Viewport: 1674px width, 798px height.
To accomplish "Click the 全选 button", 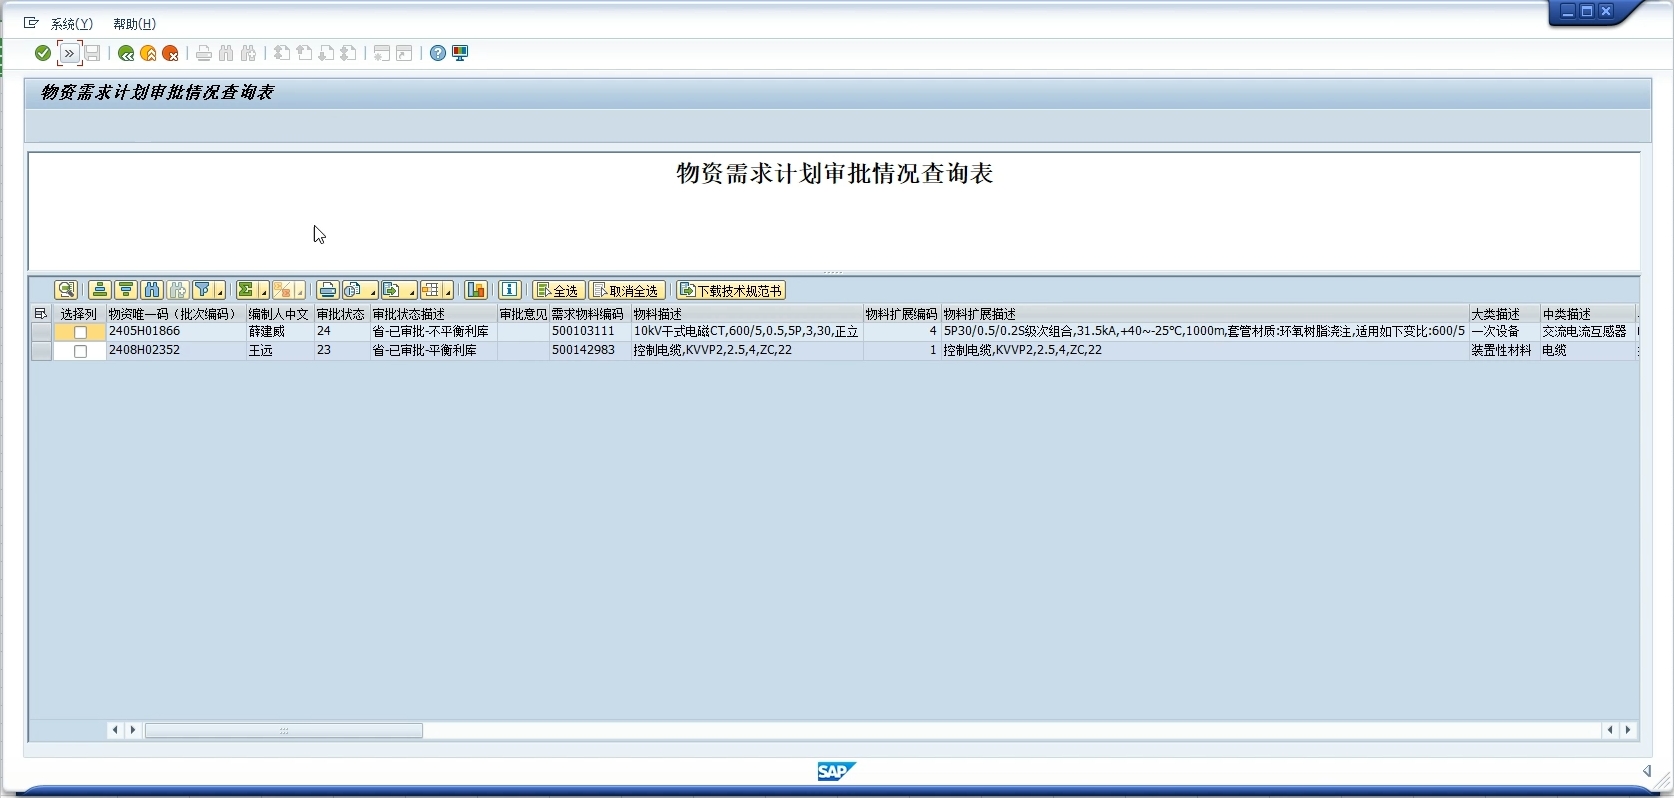I will click(559, 291).
